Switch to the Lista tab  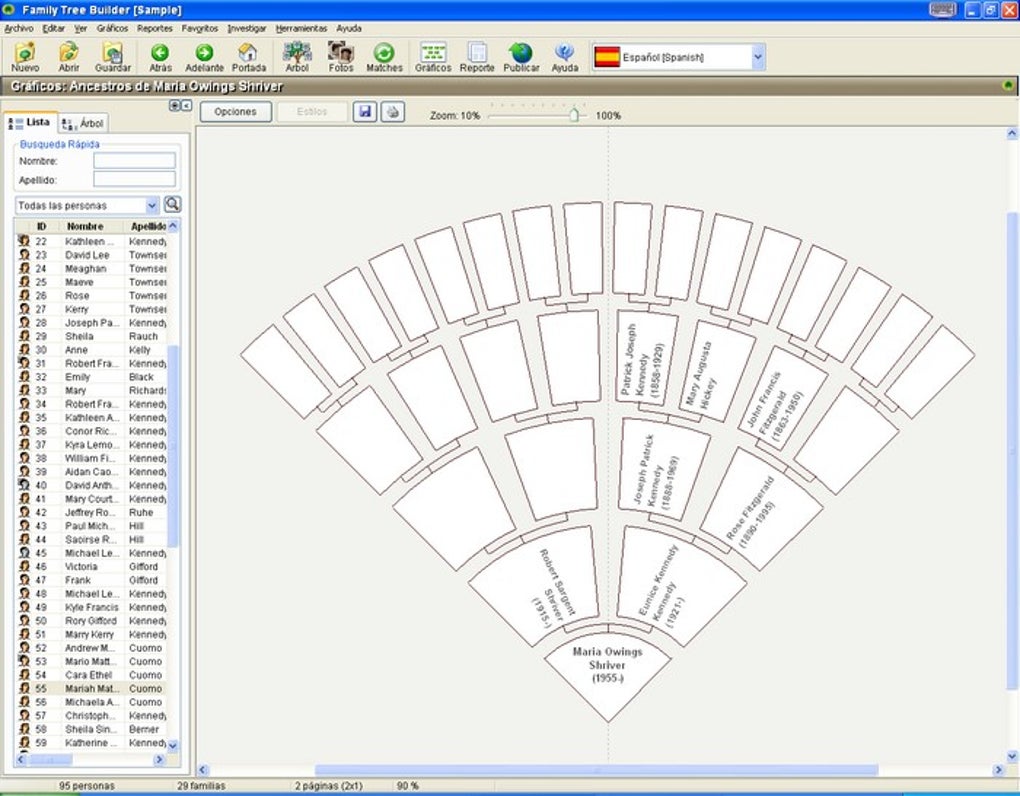pos(31,122)
